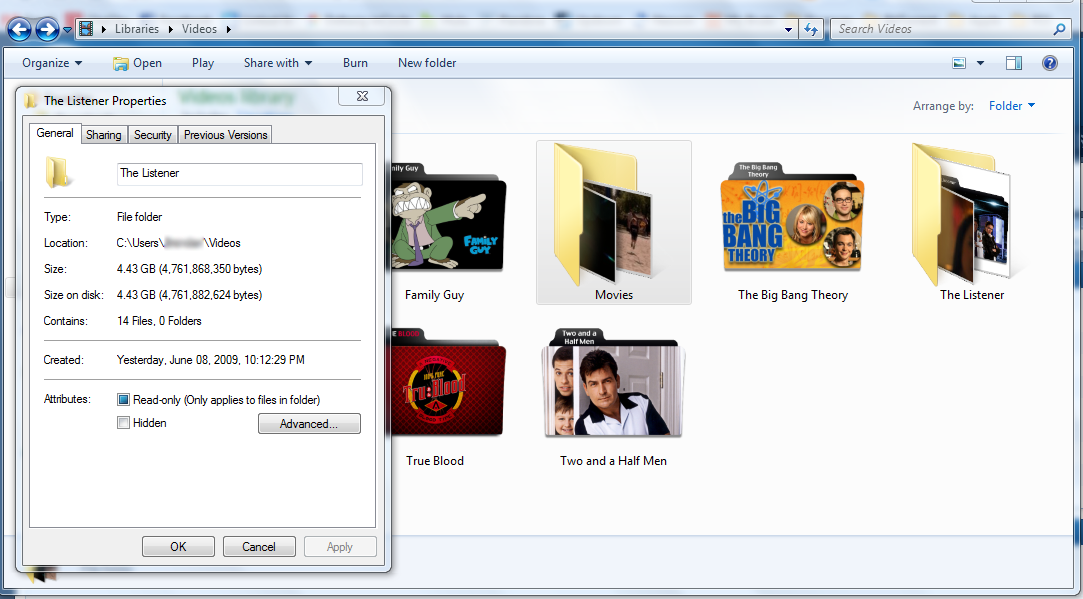
Task: Edit the folder name field The Listener
Action: click(240, 173)
